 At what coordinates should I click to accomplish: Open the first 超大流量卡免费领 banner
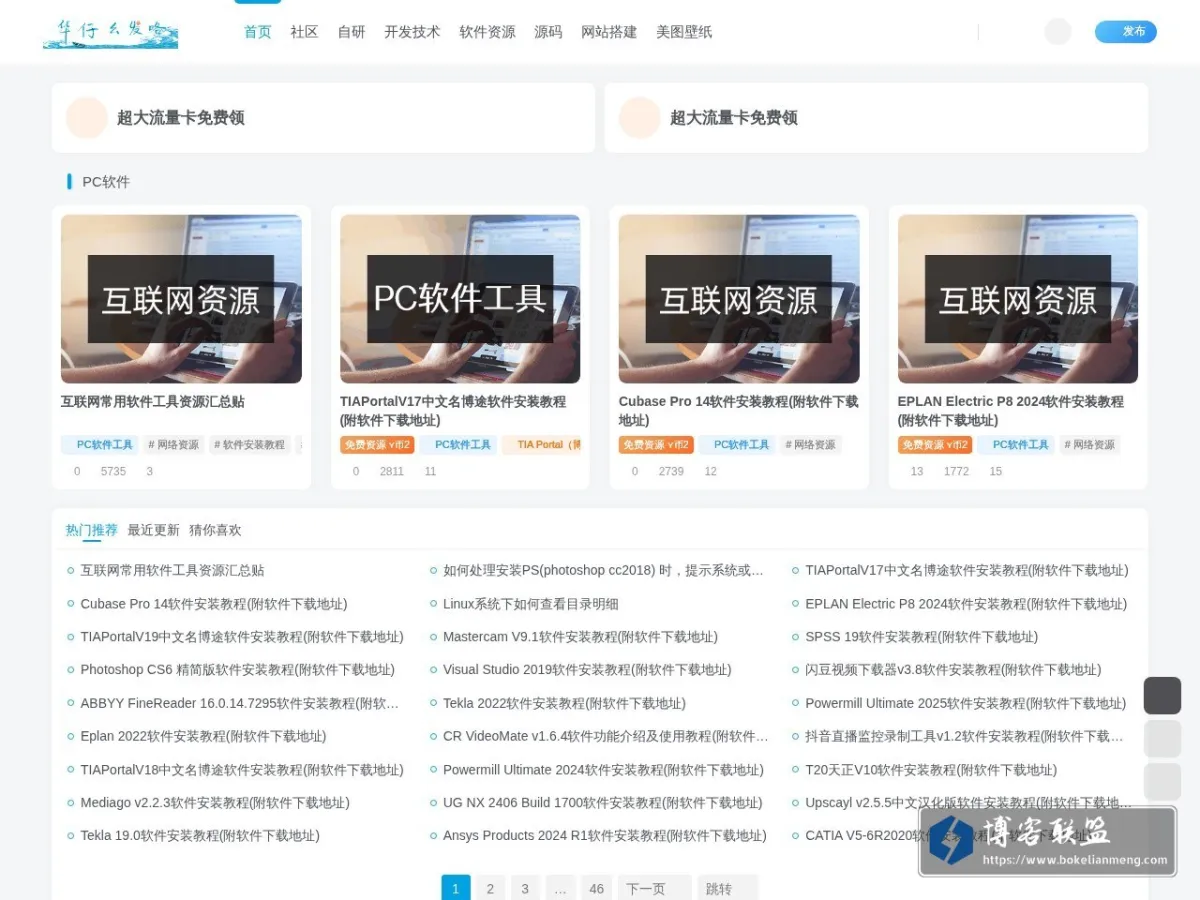point(324,118)
